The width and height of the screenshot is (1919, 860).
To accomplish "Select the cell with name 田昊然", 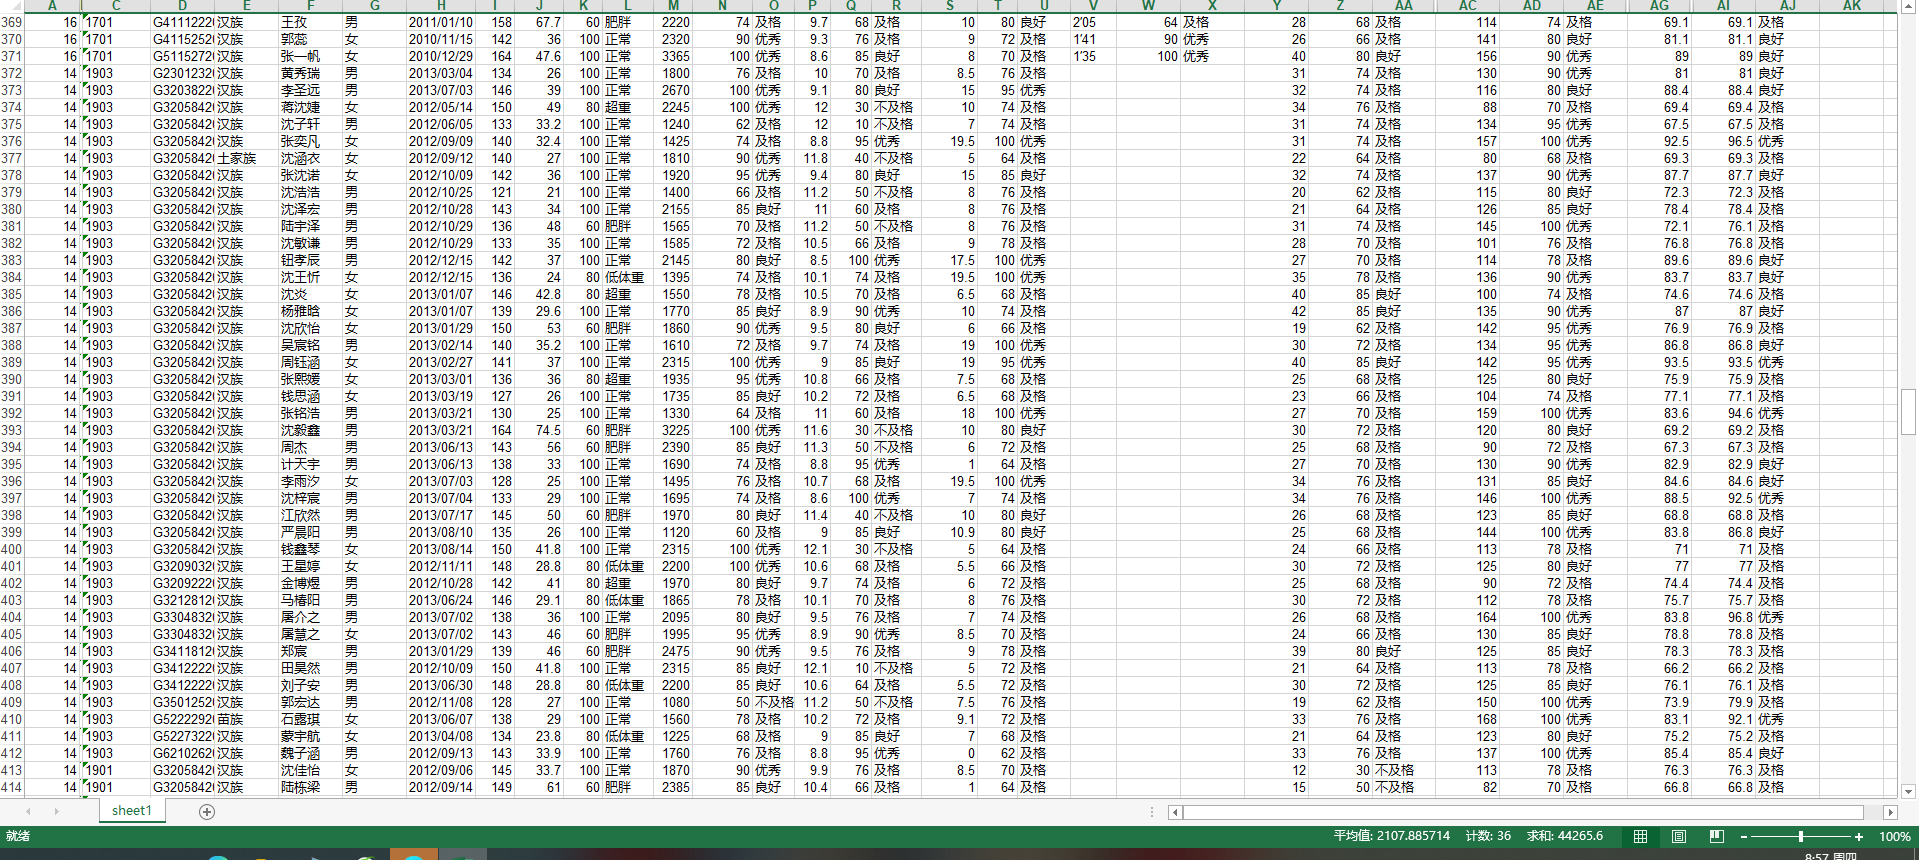I will pos(310,668).
